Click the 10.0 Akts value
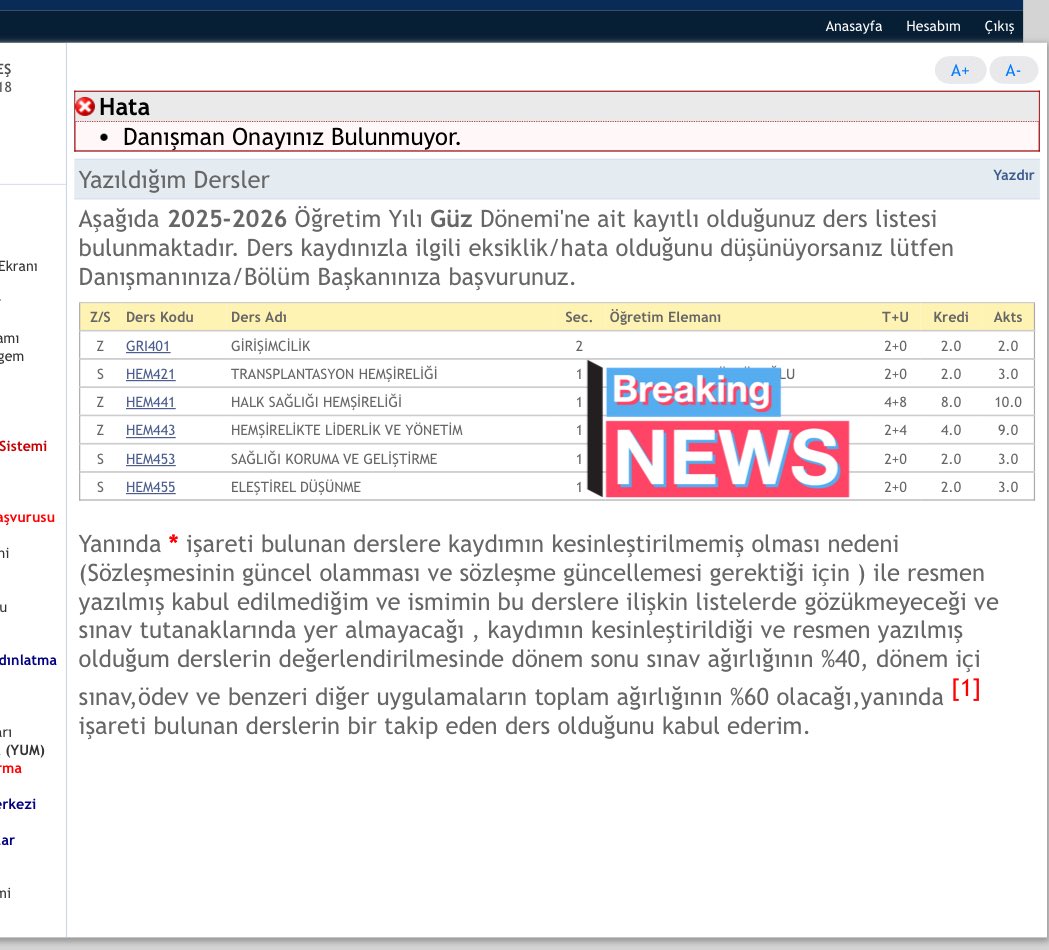Viewport: 1049px width, 950px height. click(1008, 402)
